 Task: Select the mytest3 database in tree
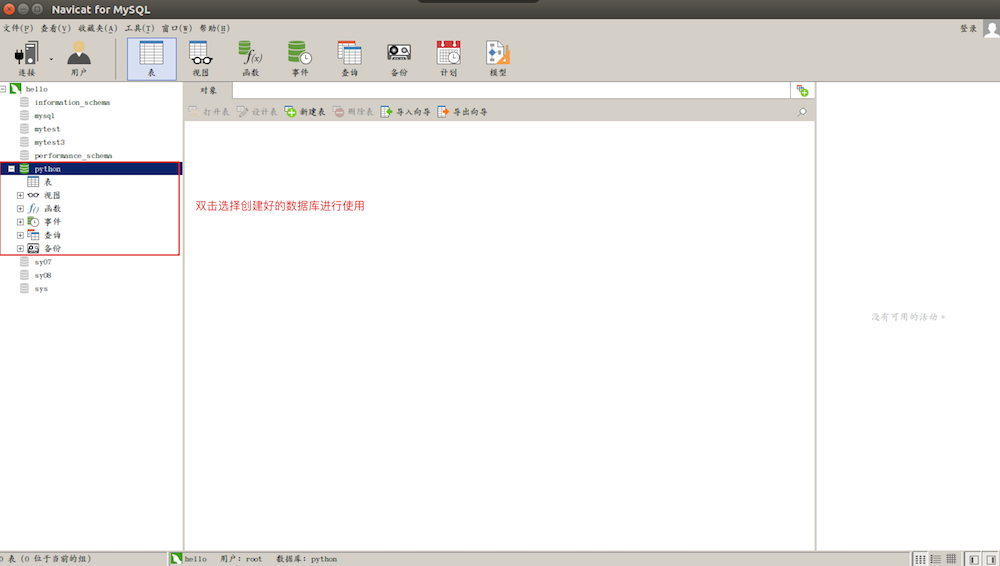click(49, 142)
